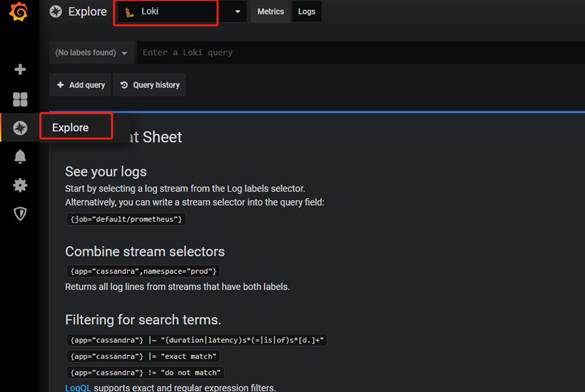Click the Combine stream selectors heading
This screenshot has height=392, width=585.
145,251
